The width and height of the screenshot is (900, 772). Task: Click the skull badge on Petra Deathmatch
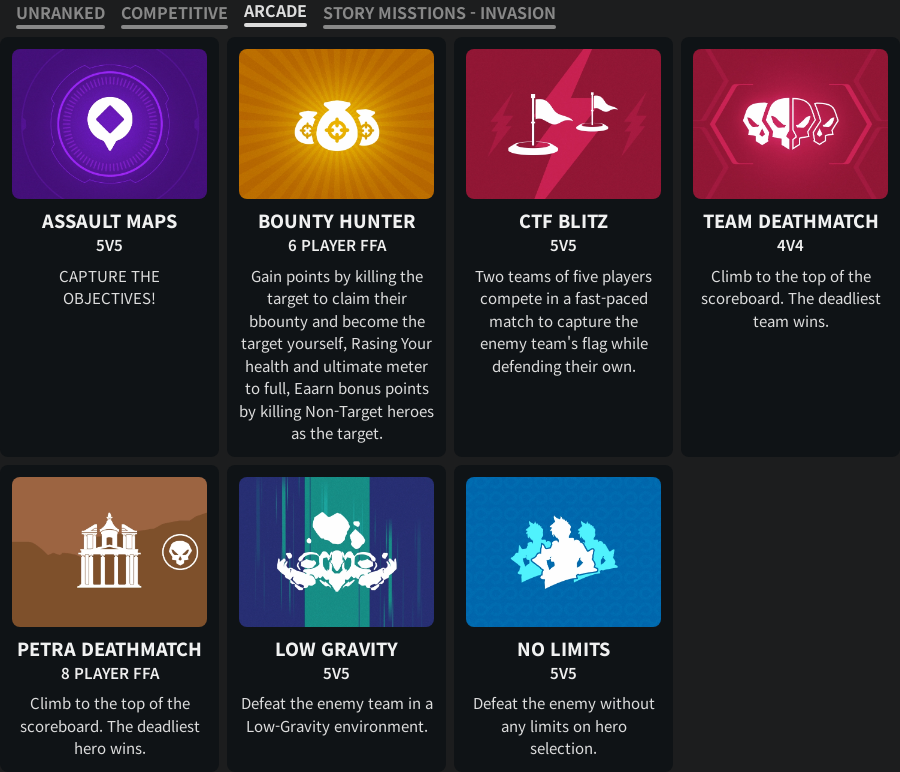[x=180, y=552]
